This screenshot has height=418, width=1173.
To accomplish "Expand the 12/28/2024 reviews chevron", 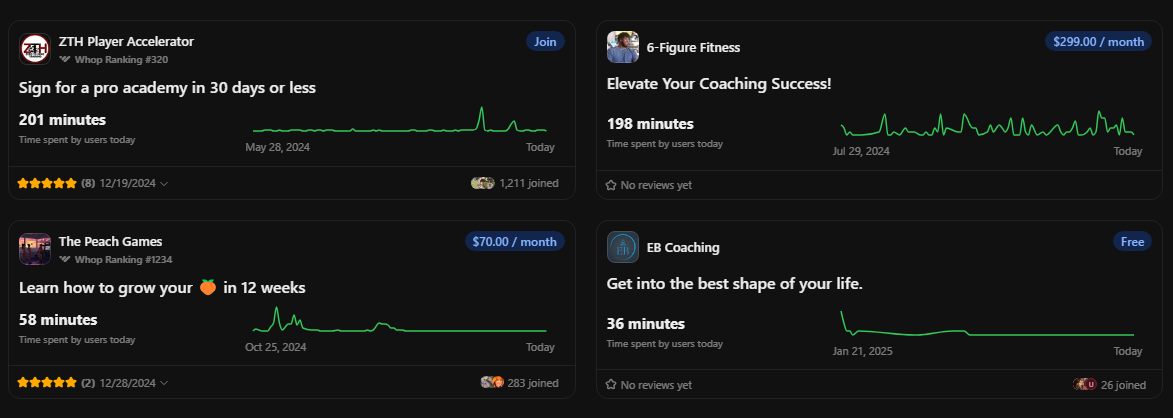I will 165,383.
